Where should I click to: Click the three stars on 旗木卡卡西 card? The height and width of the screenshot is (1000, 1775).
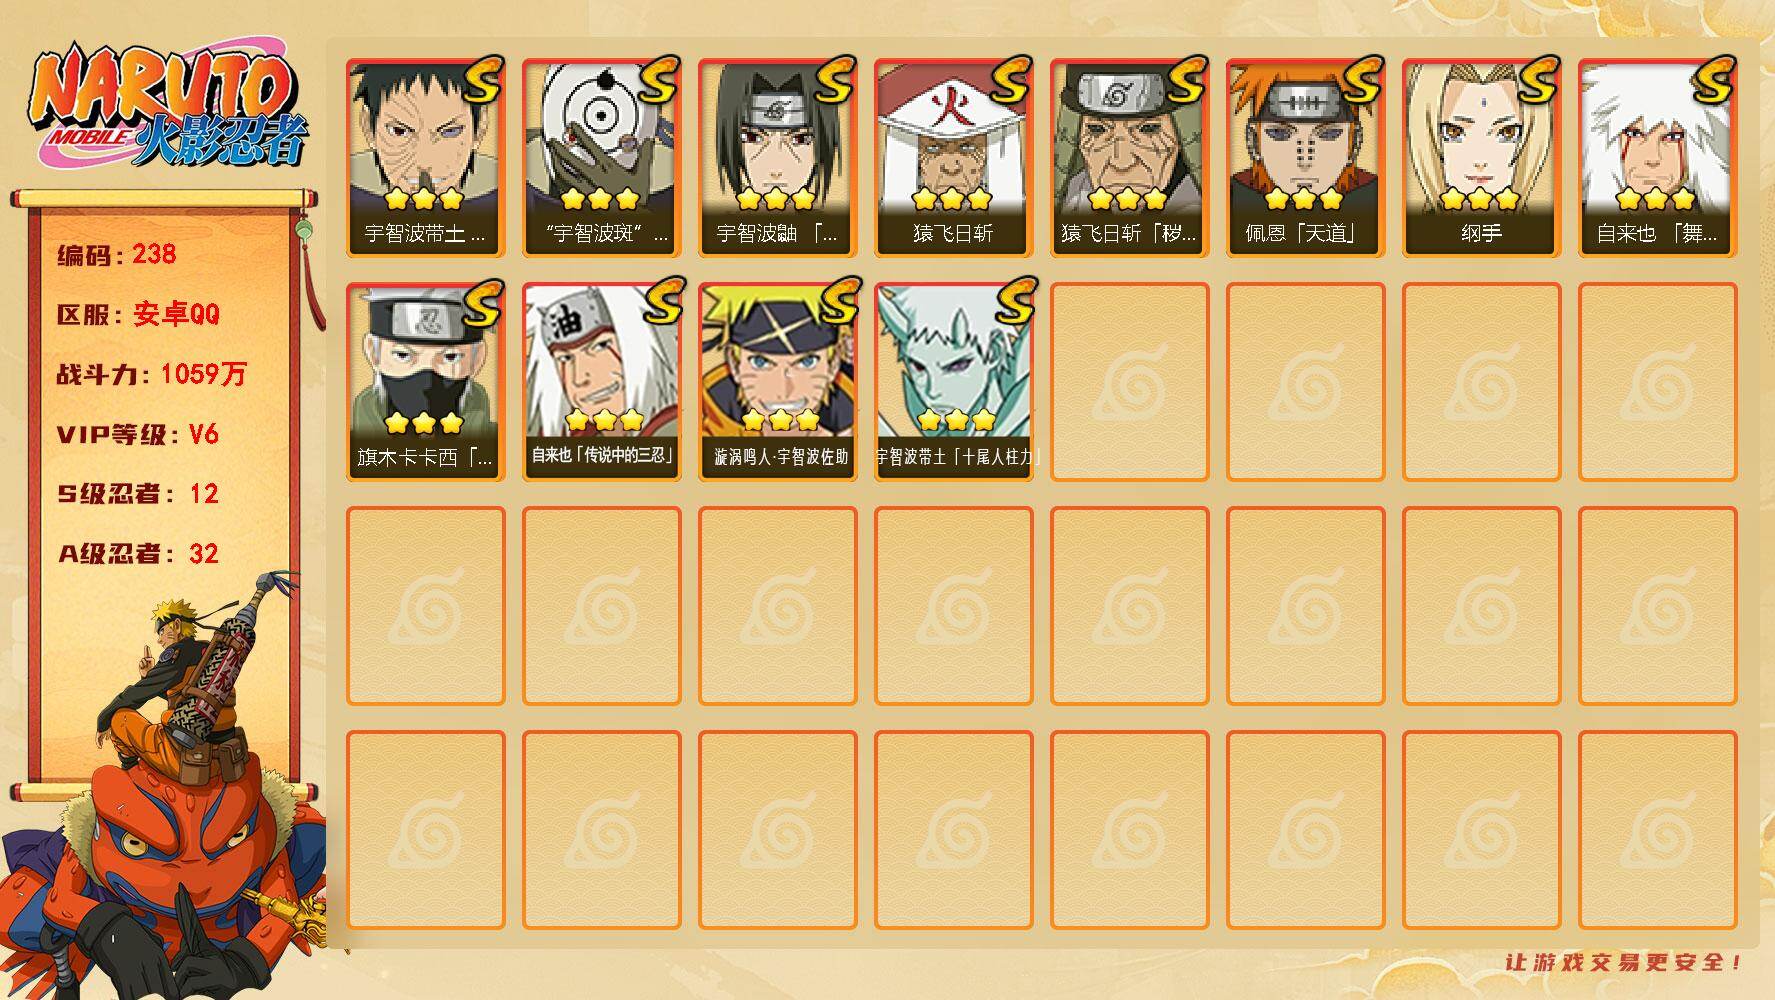(x=424, y=423)
